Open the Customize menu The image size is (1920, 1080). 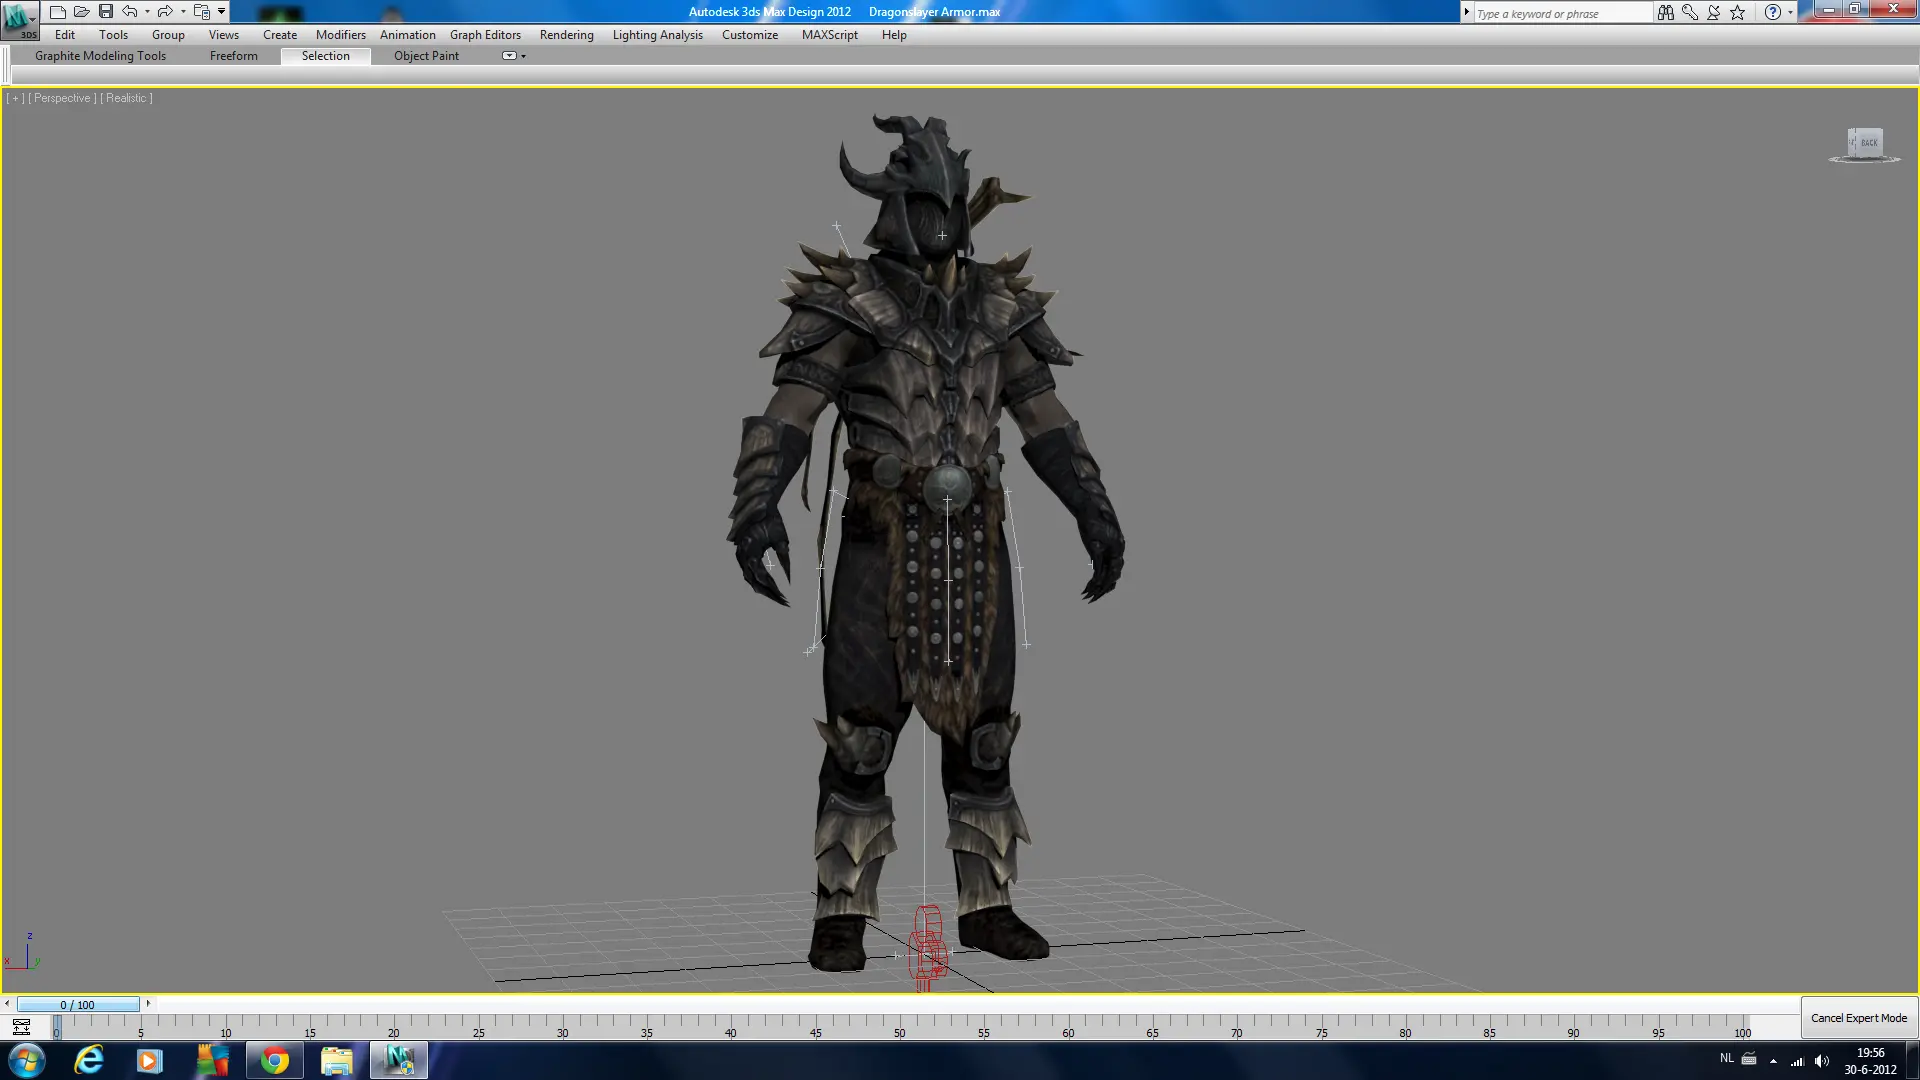750,35
